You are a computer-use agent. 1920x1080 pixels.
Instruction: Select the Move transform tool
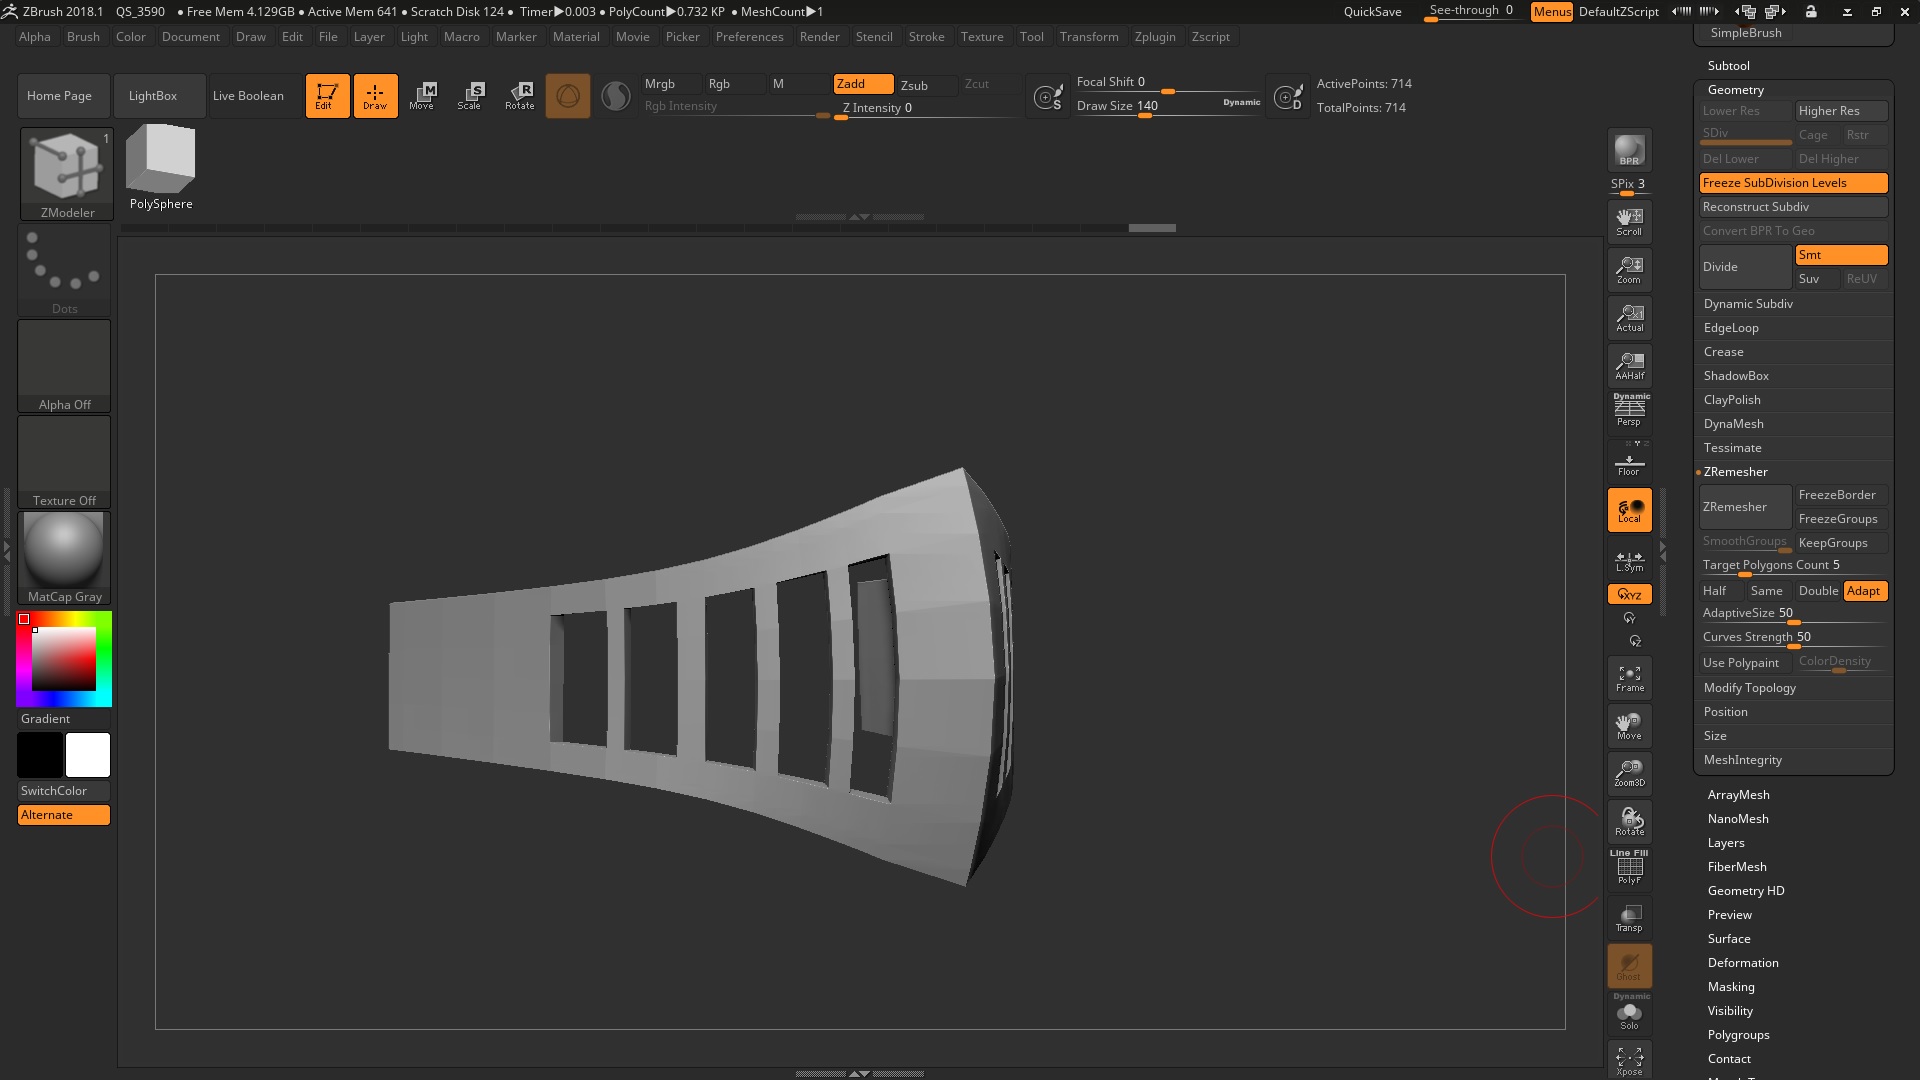[x=422, y=96]
